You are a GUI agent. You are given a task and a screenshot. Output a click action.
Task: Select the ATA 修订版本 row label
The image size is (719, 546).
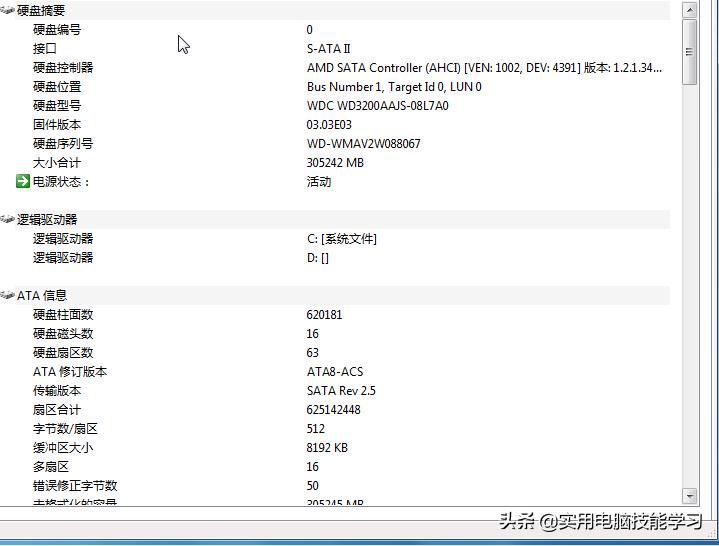tap(70, 372)
